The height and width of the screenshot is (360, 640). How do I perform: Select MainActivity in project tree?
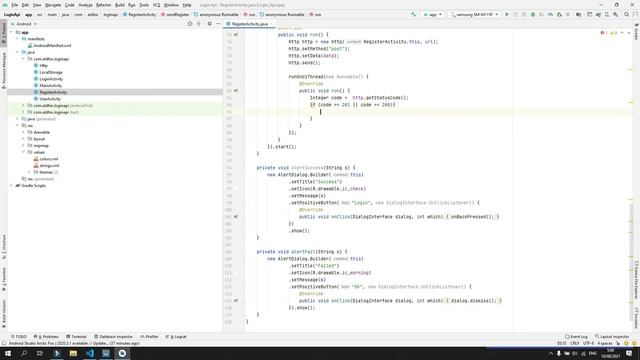click(x=48, y=86)
